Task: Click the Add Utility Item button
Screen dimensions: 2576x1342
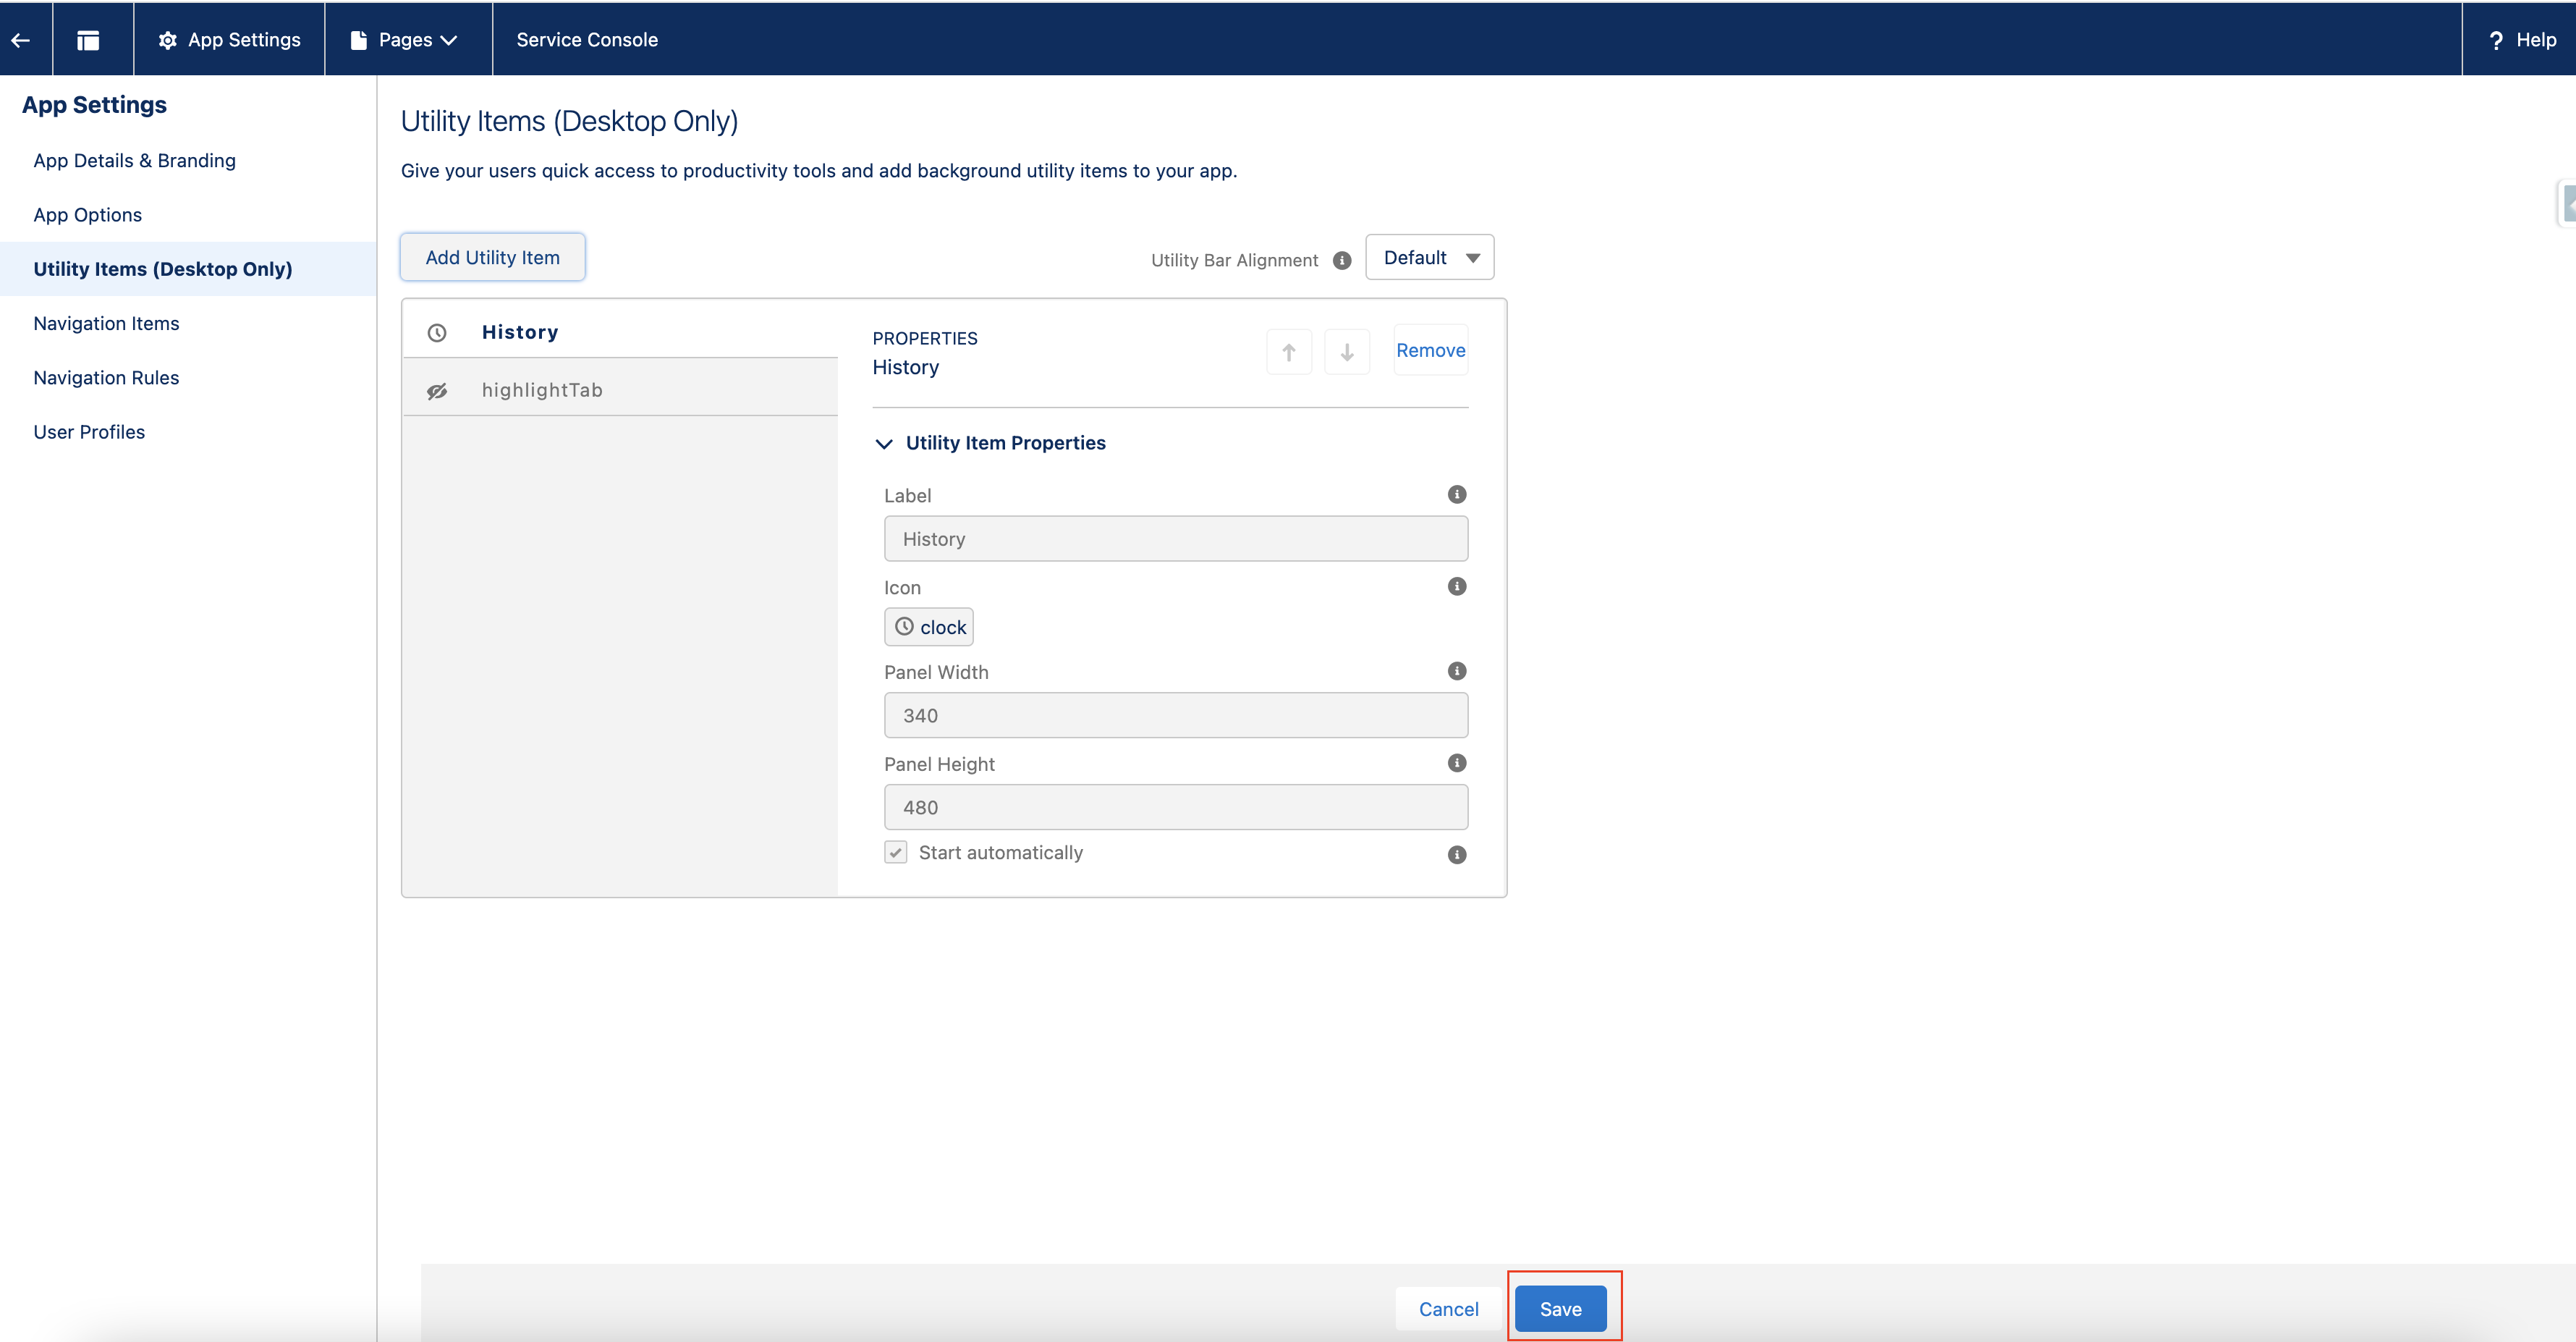Action: pyautogui.click(x=492, y=258)
